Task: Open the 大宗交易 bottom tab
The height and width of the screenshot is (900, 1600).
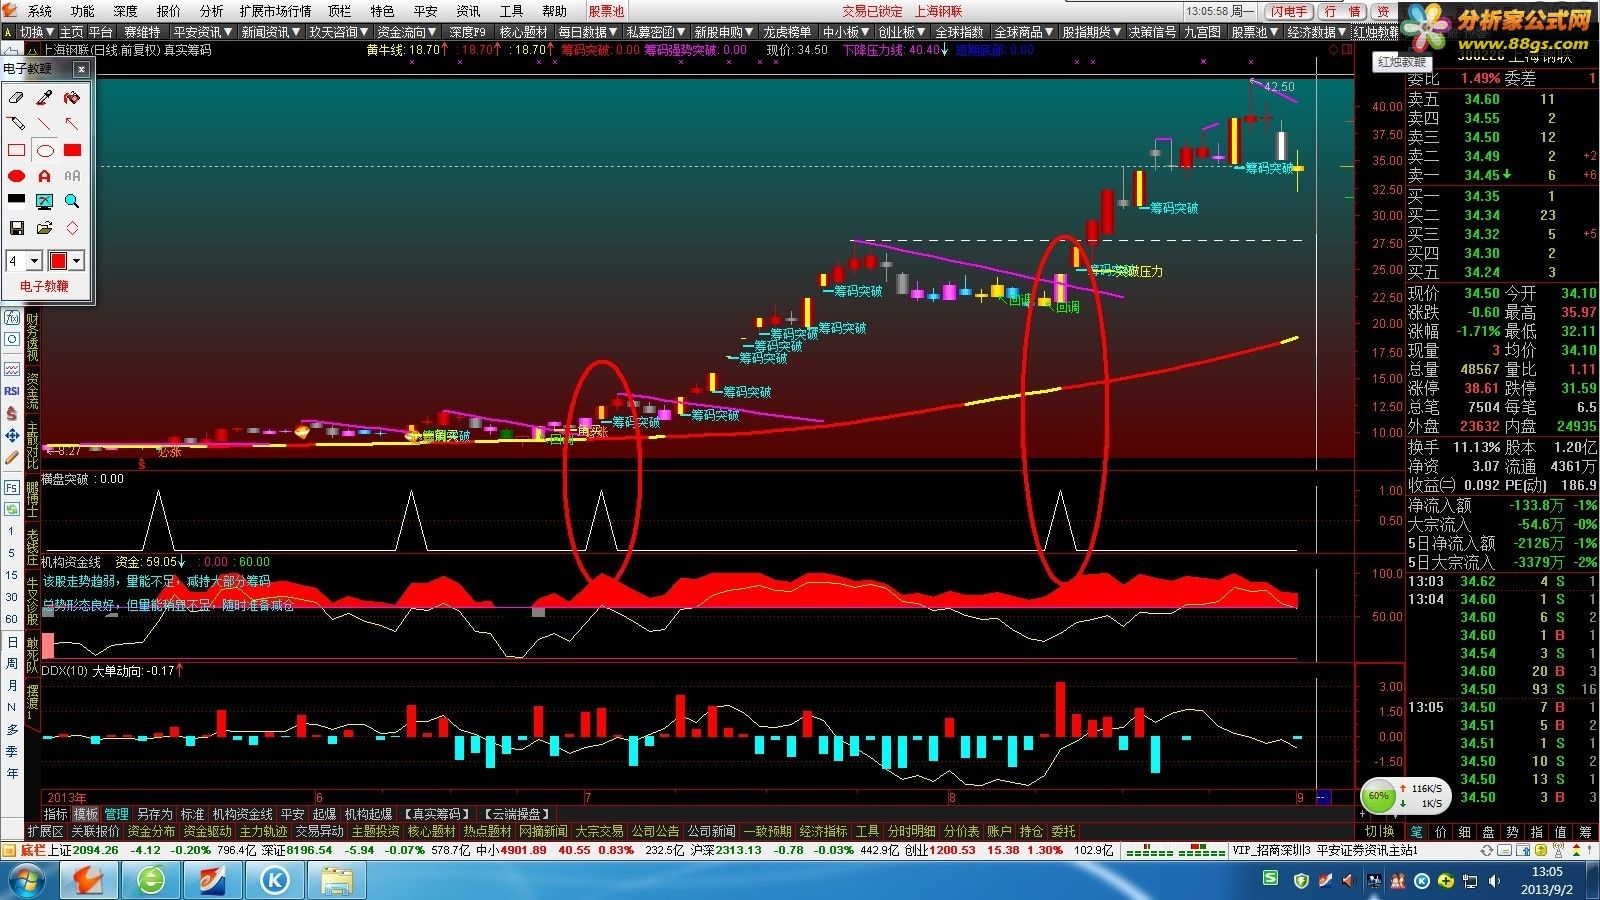Action: point(599,831)
